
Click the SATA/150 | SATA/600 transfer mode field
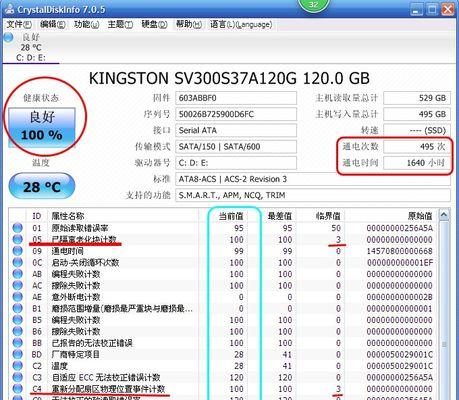[x=236, y=147]
